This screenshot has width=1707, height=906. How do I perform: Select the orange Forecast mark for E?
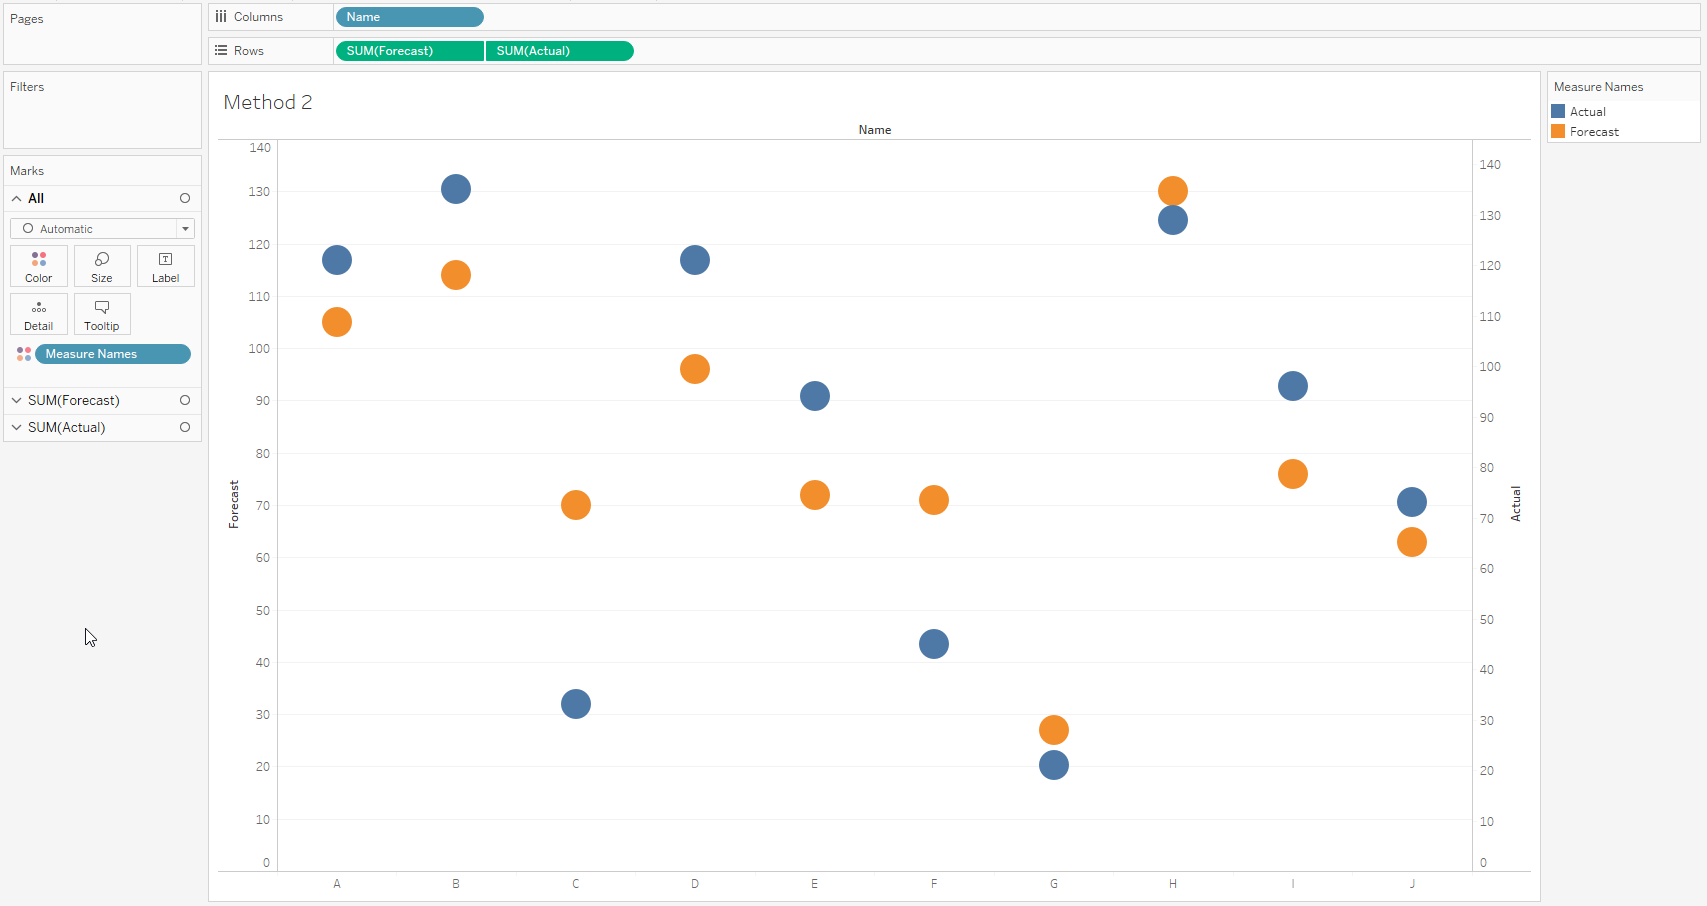pyautogui.click(x=815, y=495)
